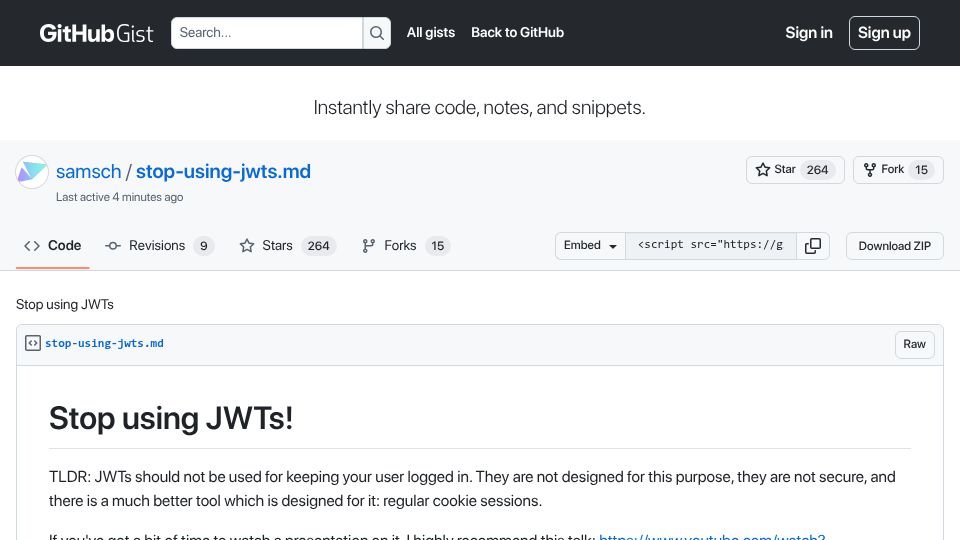Image resolution: width=960 pixels, height=540 pixels.
Task: Click the Download ZIP button
Action: [x=894, y=246]
